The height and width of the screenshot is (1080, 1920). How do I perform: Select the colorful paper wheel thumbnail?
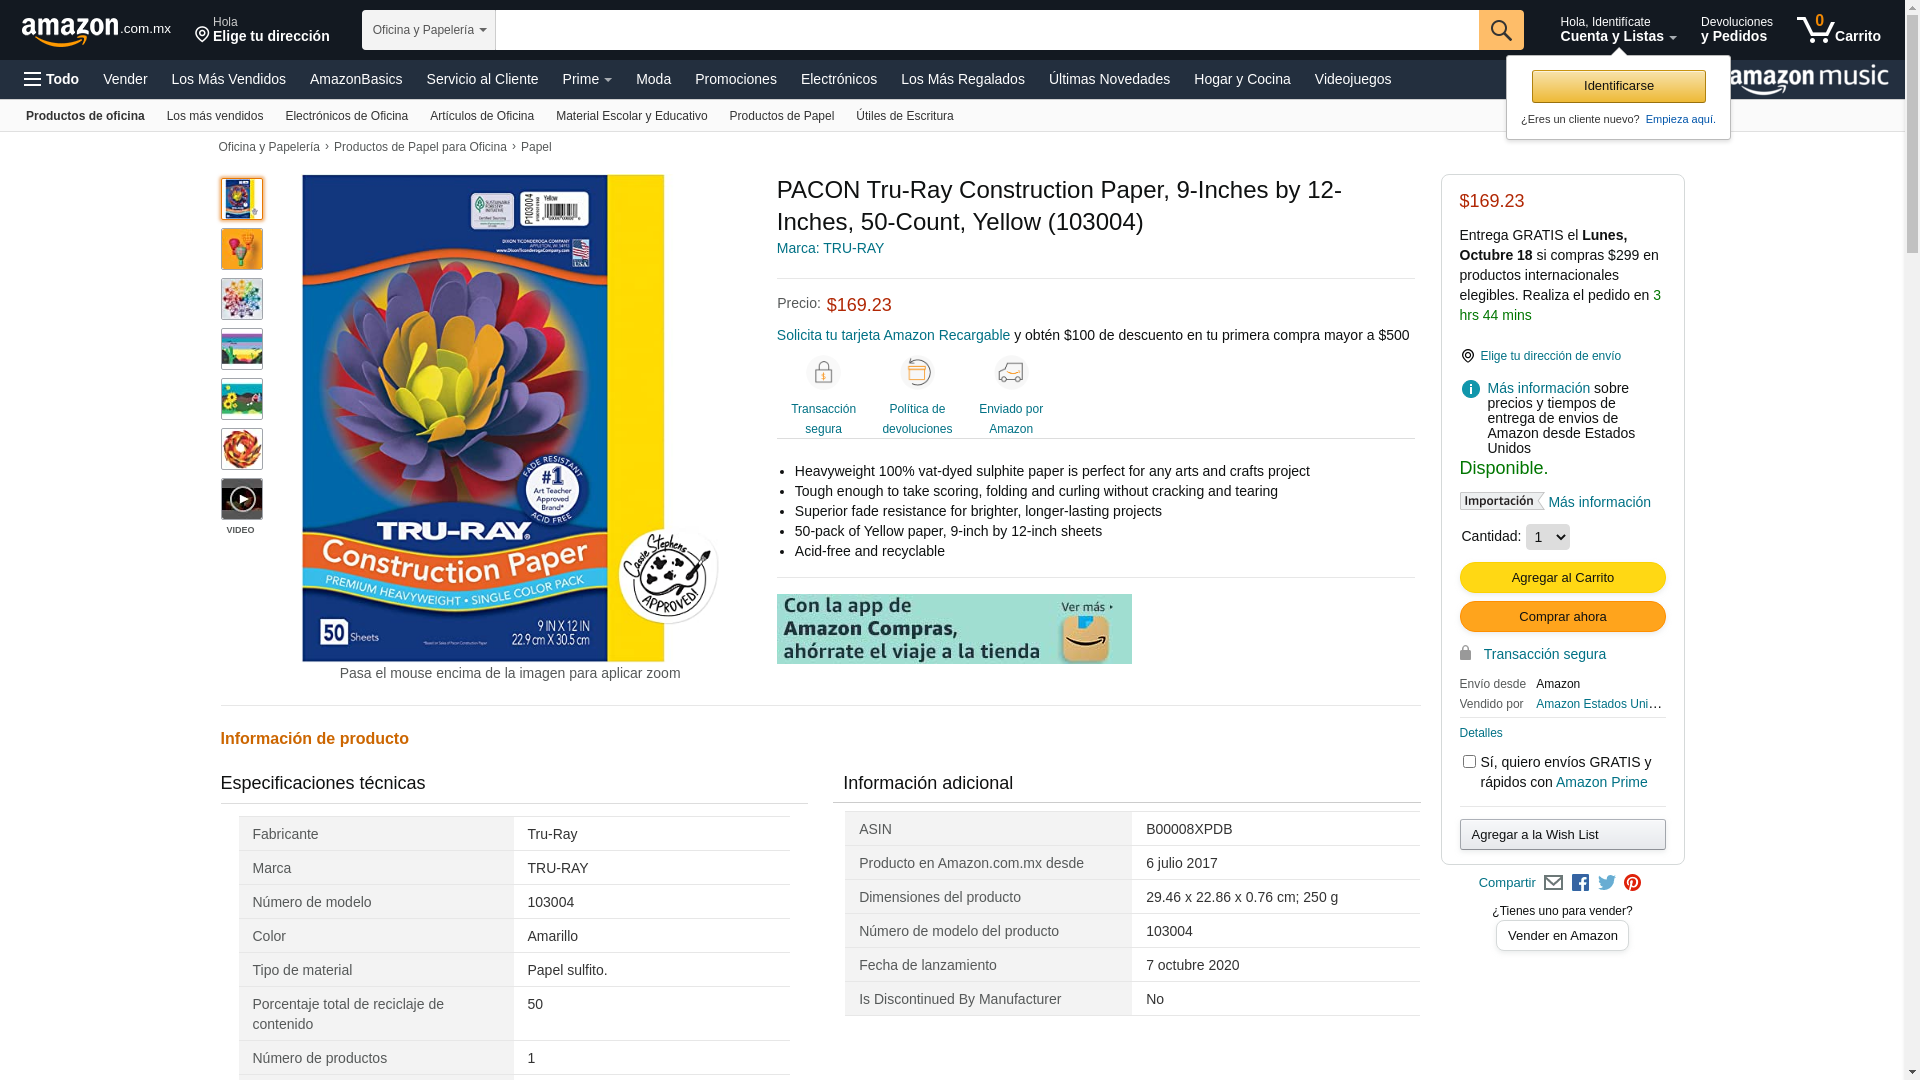pos(241,299)
